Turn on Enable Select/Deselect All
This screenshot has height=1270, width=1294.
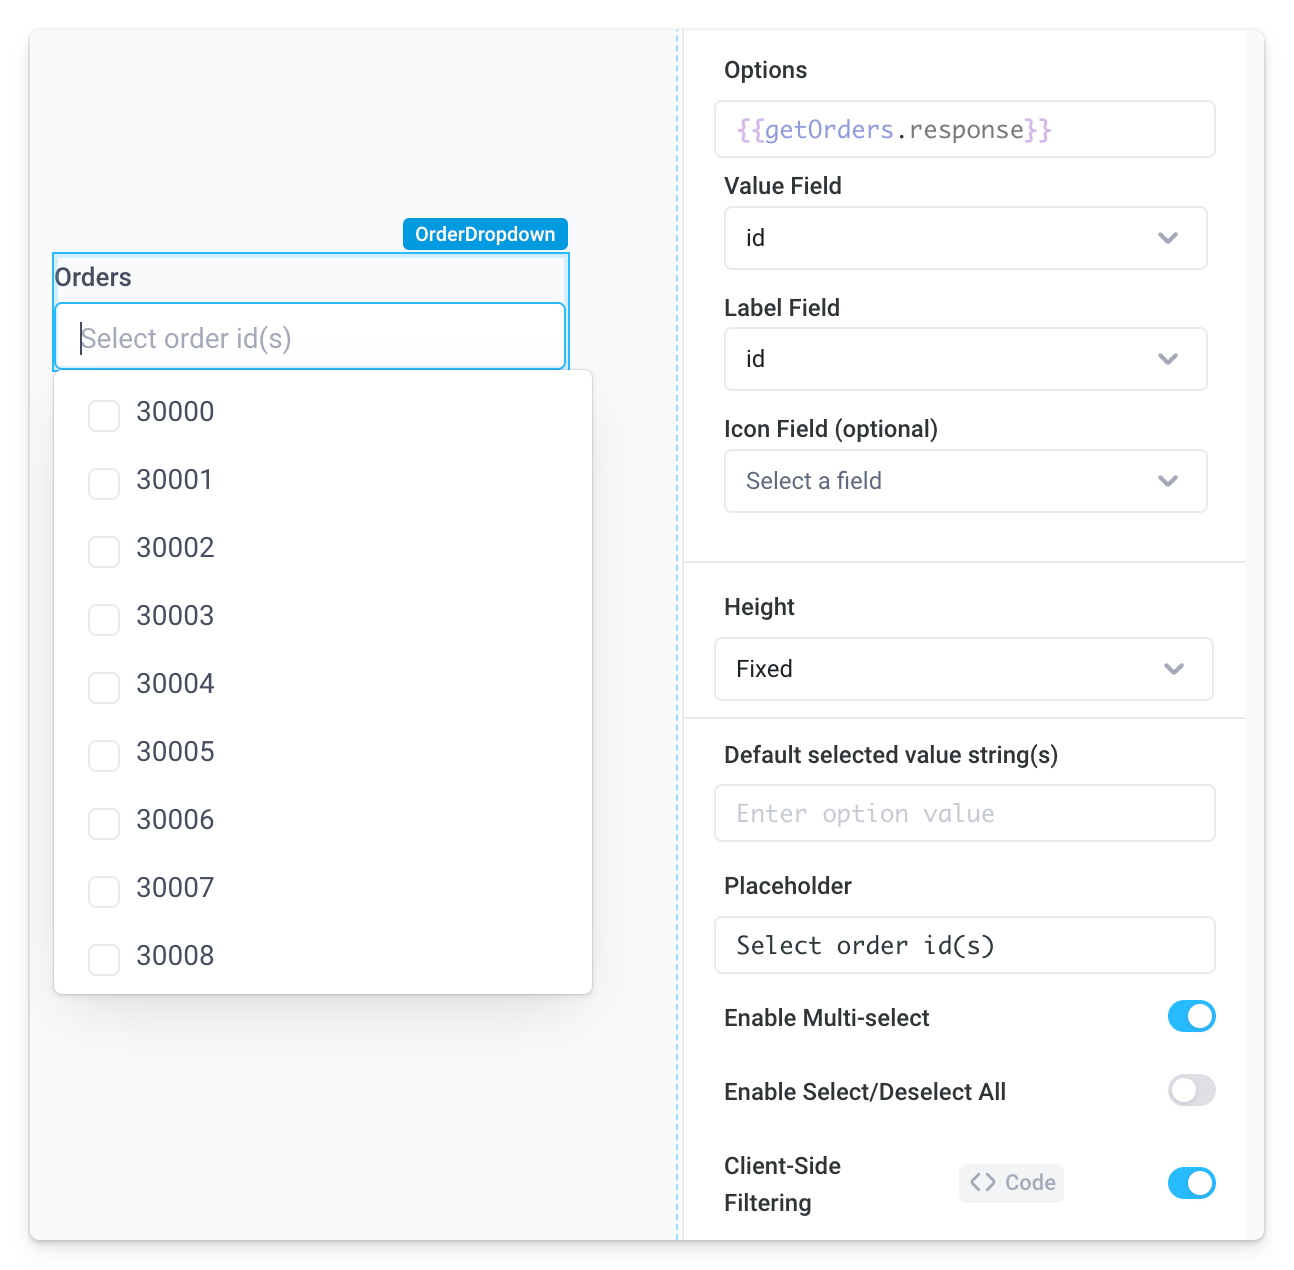pos(1190,1091)
